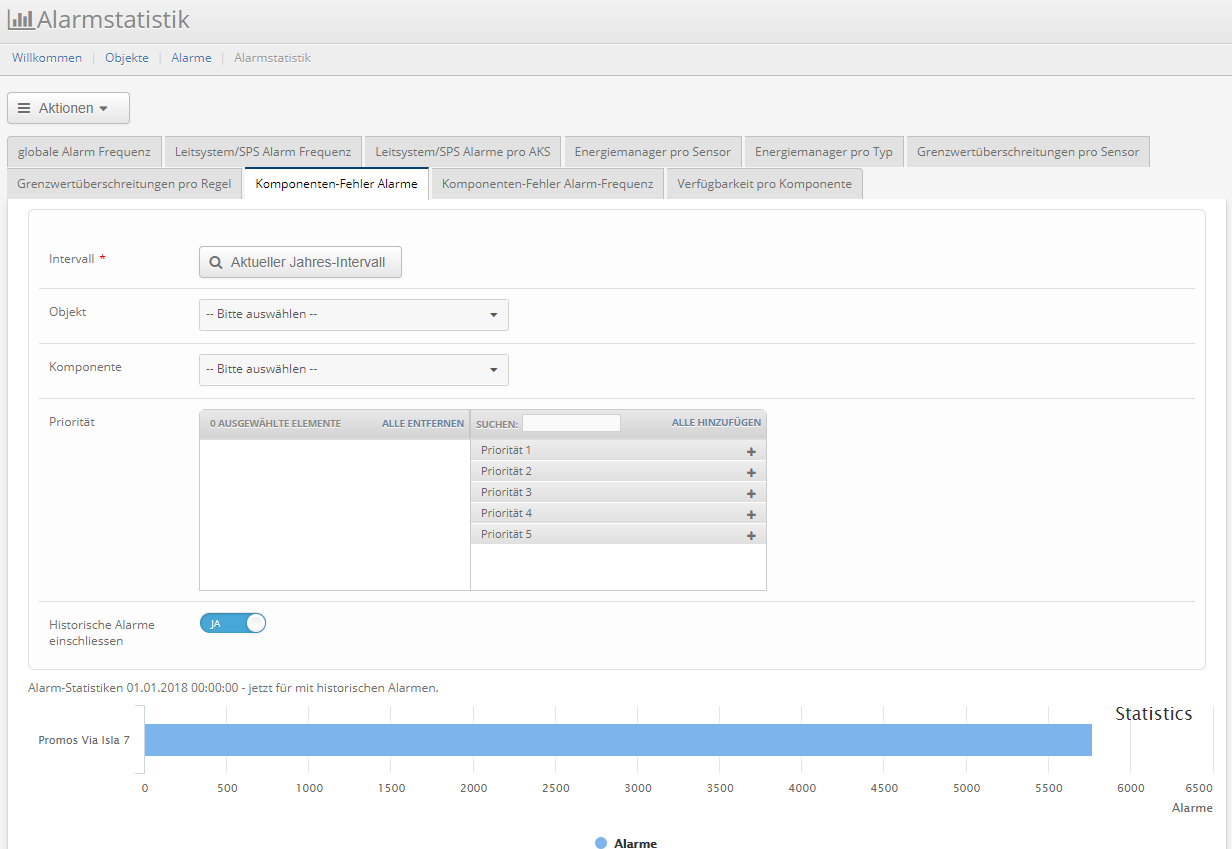Click the plus icon beside Priorität 3
1232x849 pixels.
click(751, 493)
